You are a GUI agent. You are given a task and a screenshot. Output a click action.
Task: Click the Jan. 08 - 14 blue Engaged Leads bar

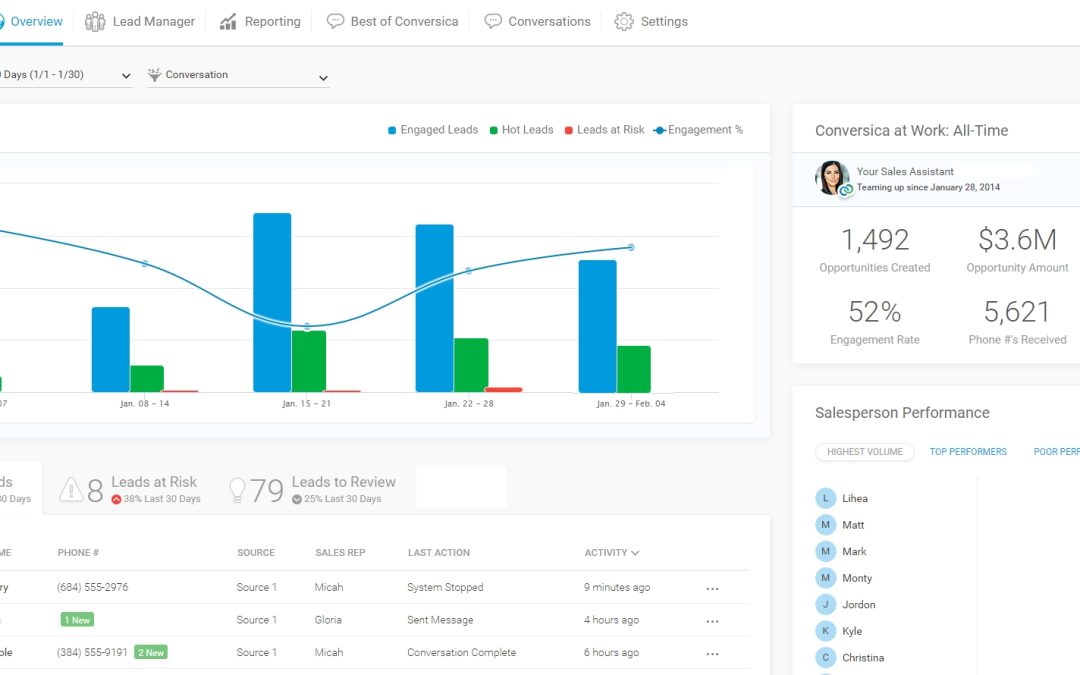coord(111,349)
